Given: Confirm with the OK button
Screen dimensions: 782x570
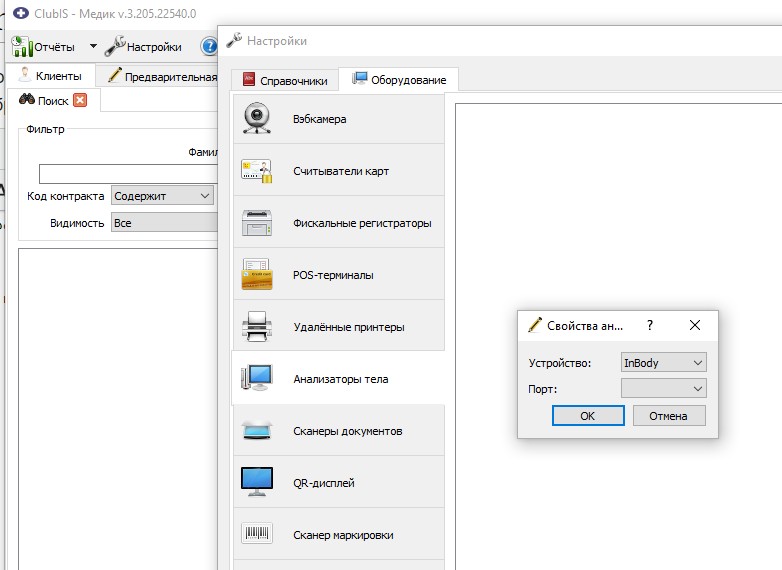Looking at the screenshot, I should click(588, 415).
